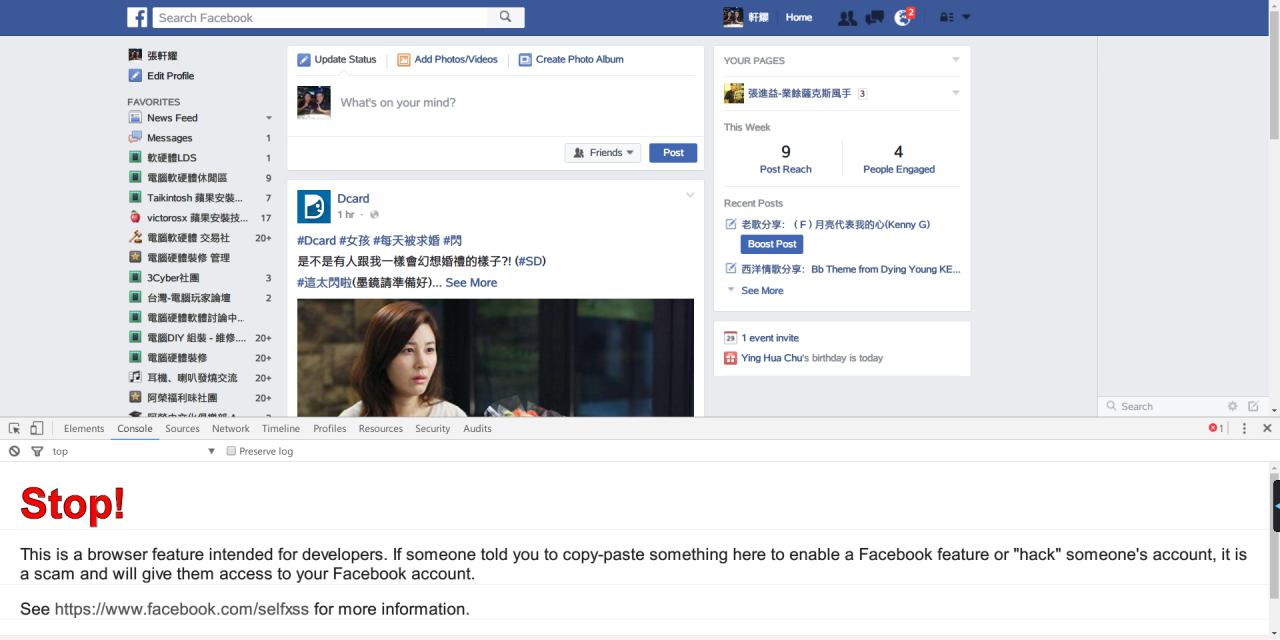Open the privacy shortcuts lock icon
This screenshot has width=1280, height=640.
pyautogui.click(x=946, y=17)
